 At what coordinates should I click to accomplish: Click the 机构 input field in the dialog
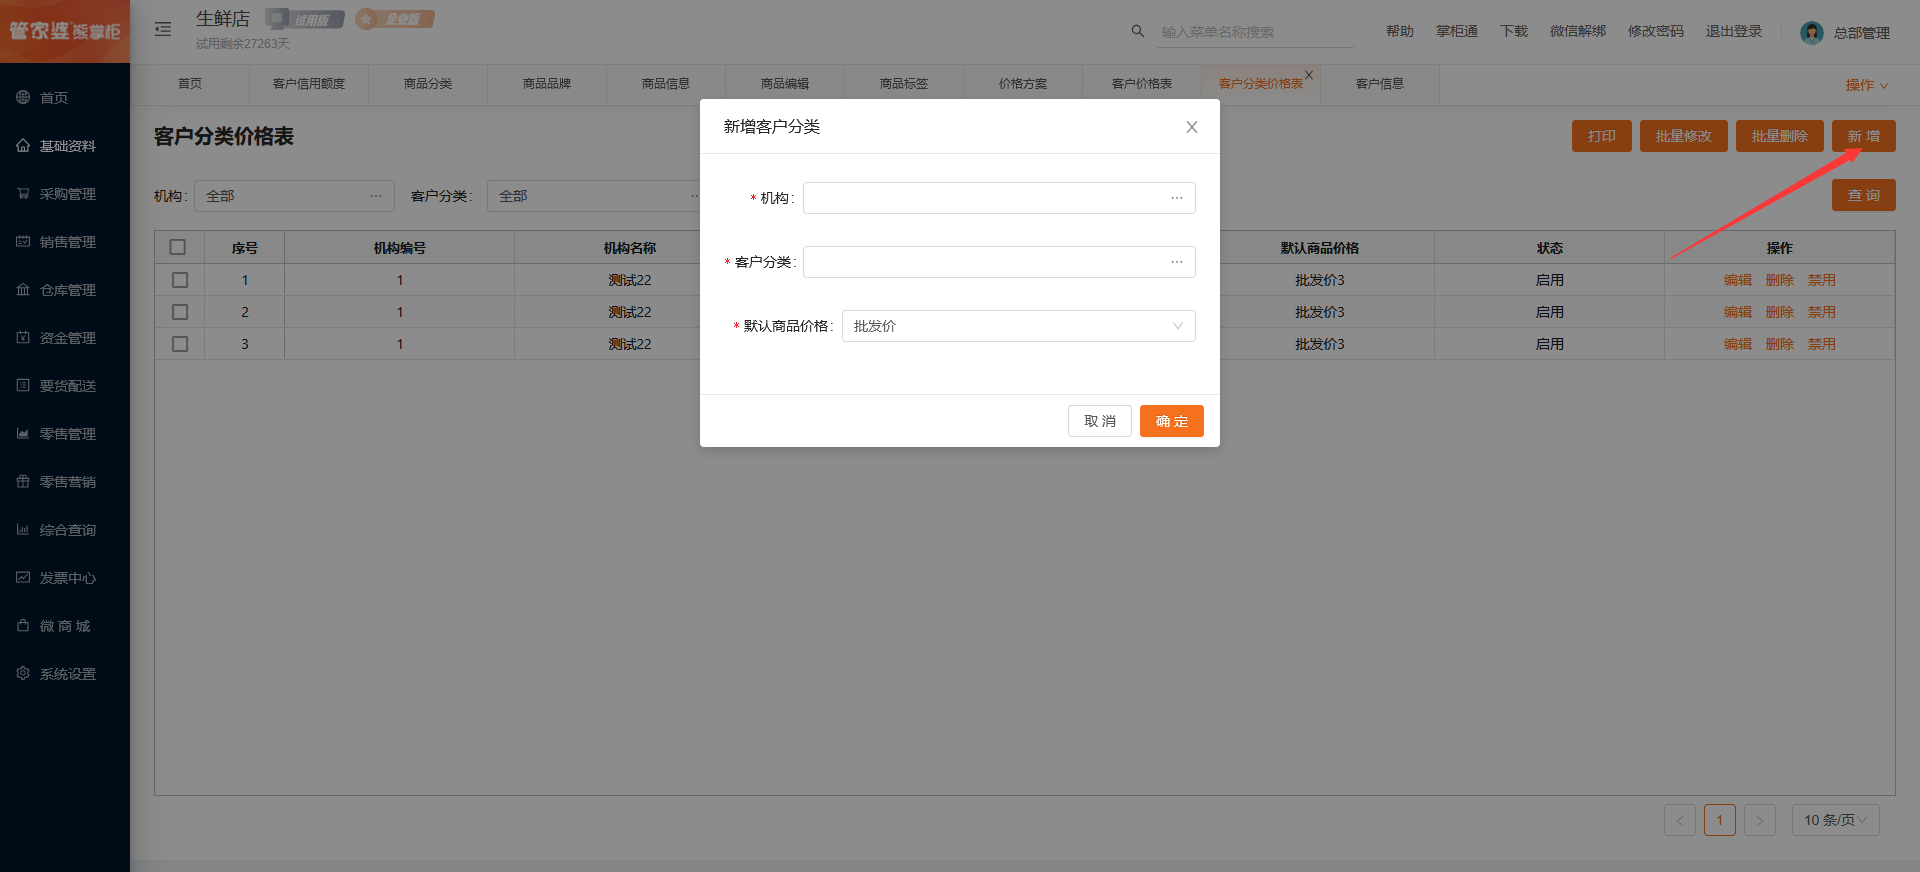(x=999, y=198)
